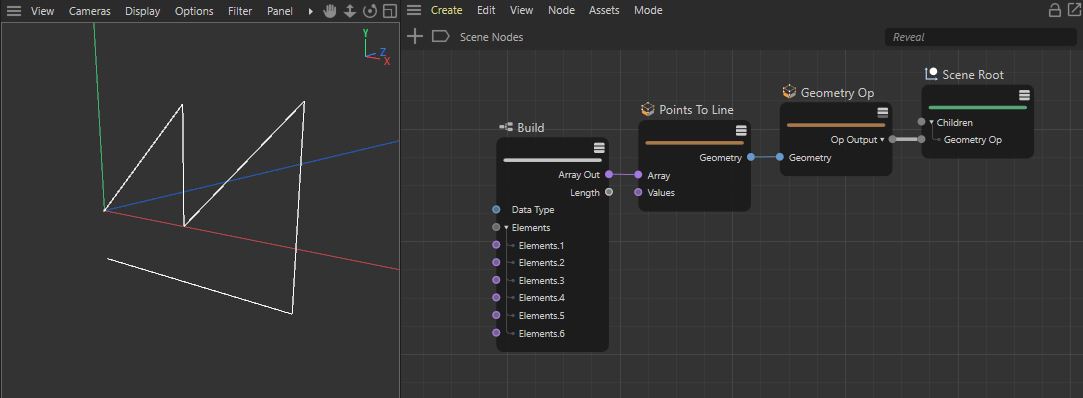Click the Elements.6 port
The height and width of the screenshot is (398, 1083).
(496, 333)
